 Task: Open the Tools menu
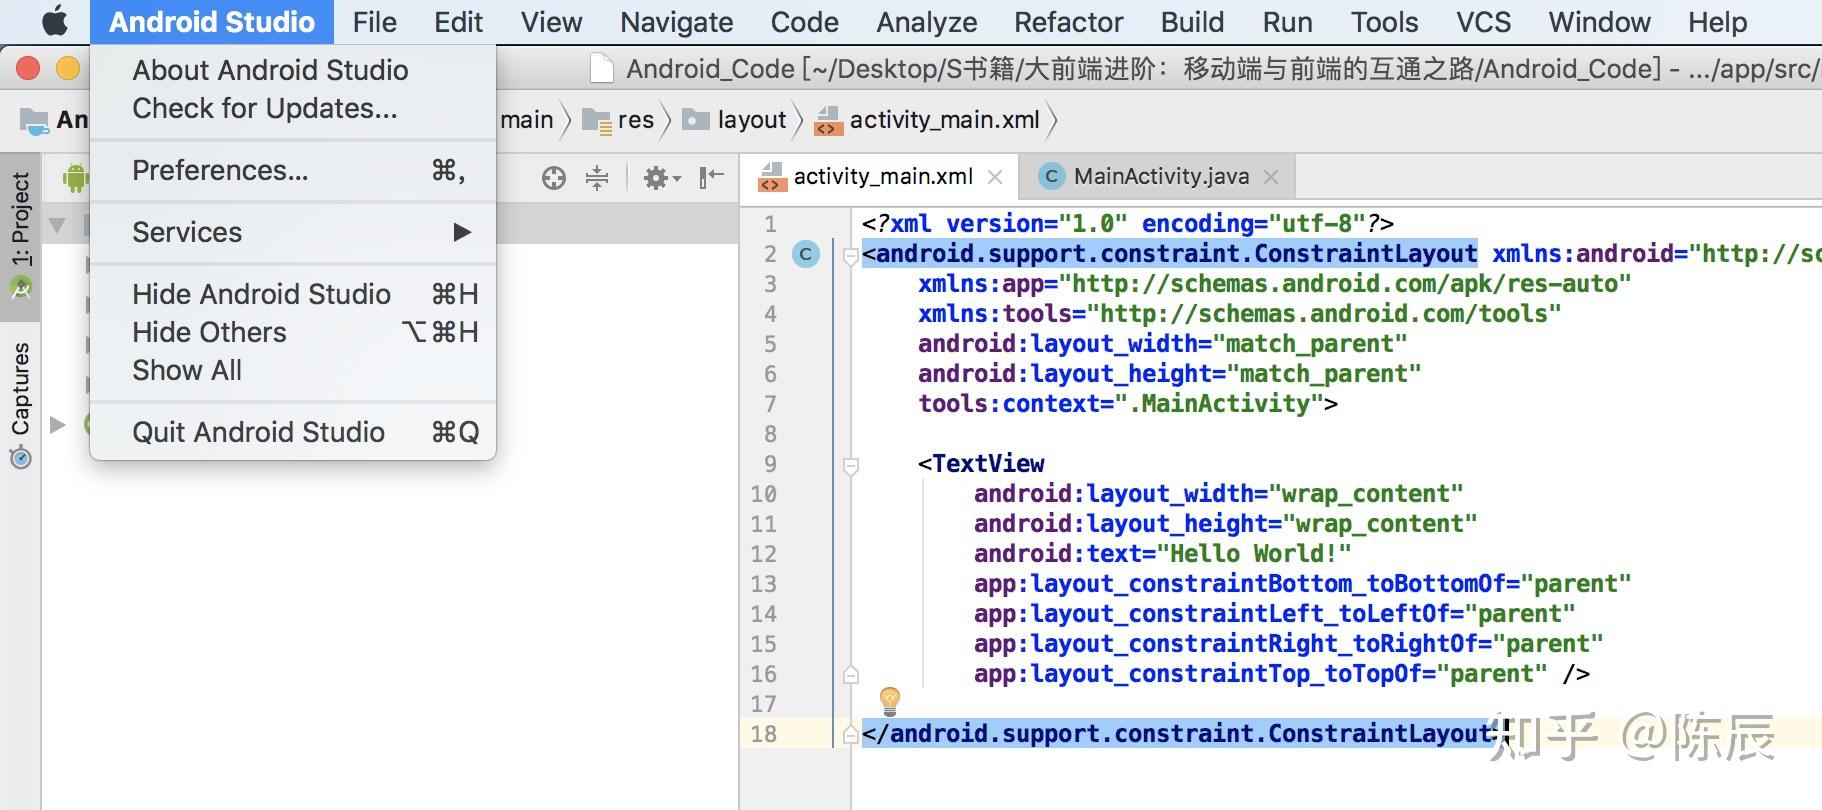coord(1385,22)
